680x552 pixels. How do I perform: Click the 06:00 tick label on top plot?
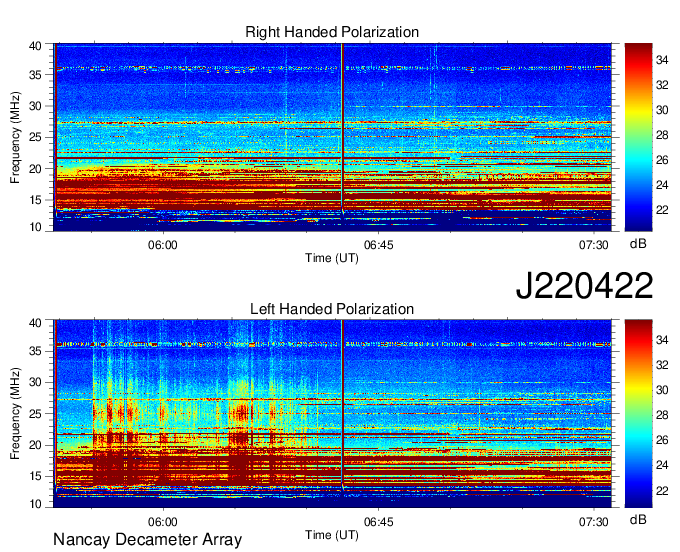pos(163,245)
